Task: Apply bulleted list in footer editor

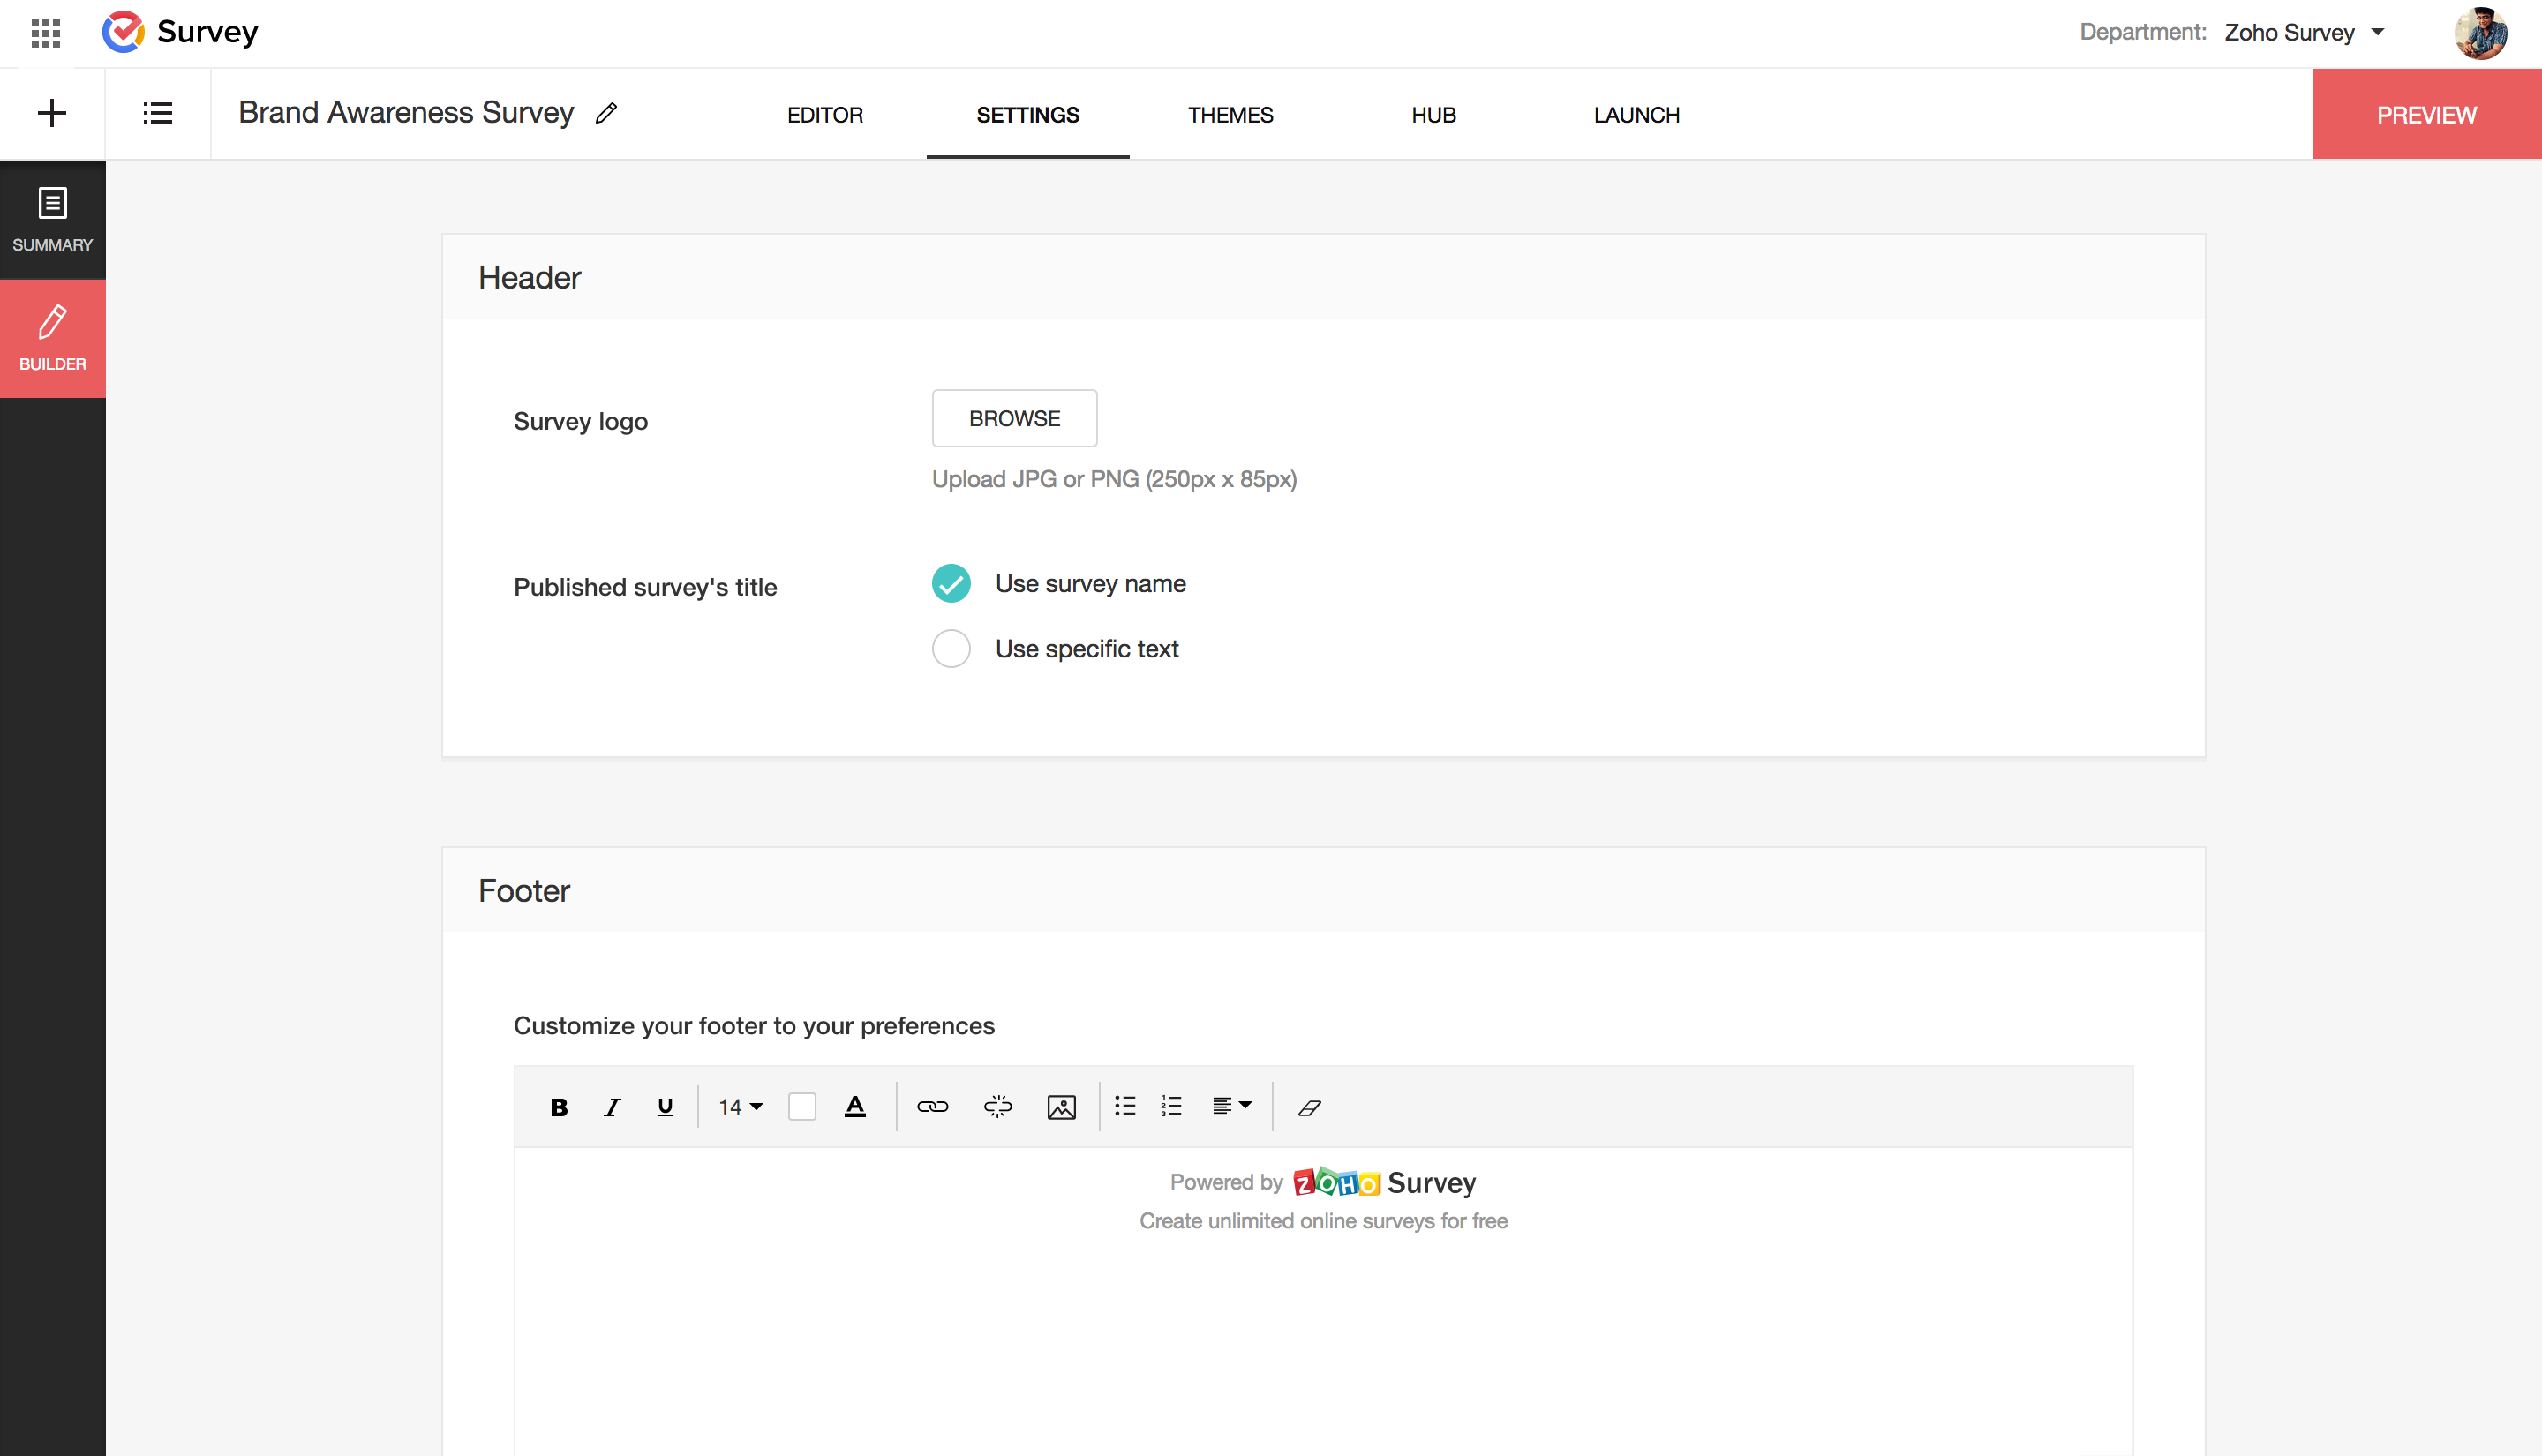Action: point(1126,1106)
